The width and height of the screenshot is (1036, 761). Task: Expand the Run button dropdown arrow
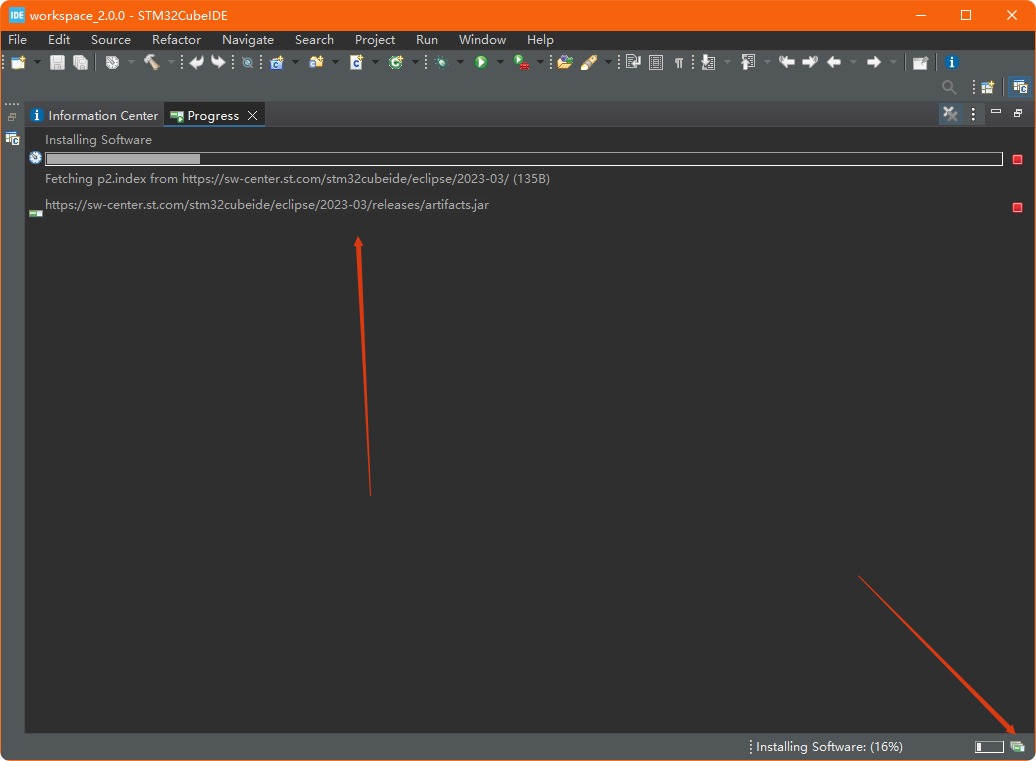(x=499, y=63)
